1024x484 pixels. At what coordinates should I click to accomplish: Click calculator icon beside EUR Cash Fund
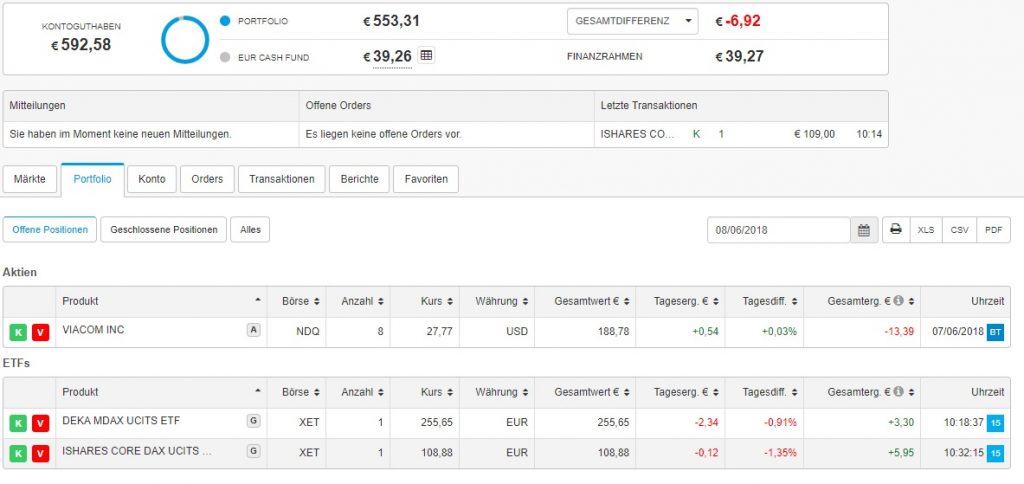[x=427, y=56]
